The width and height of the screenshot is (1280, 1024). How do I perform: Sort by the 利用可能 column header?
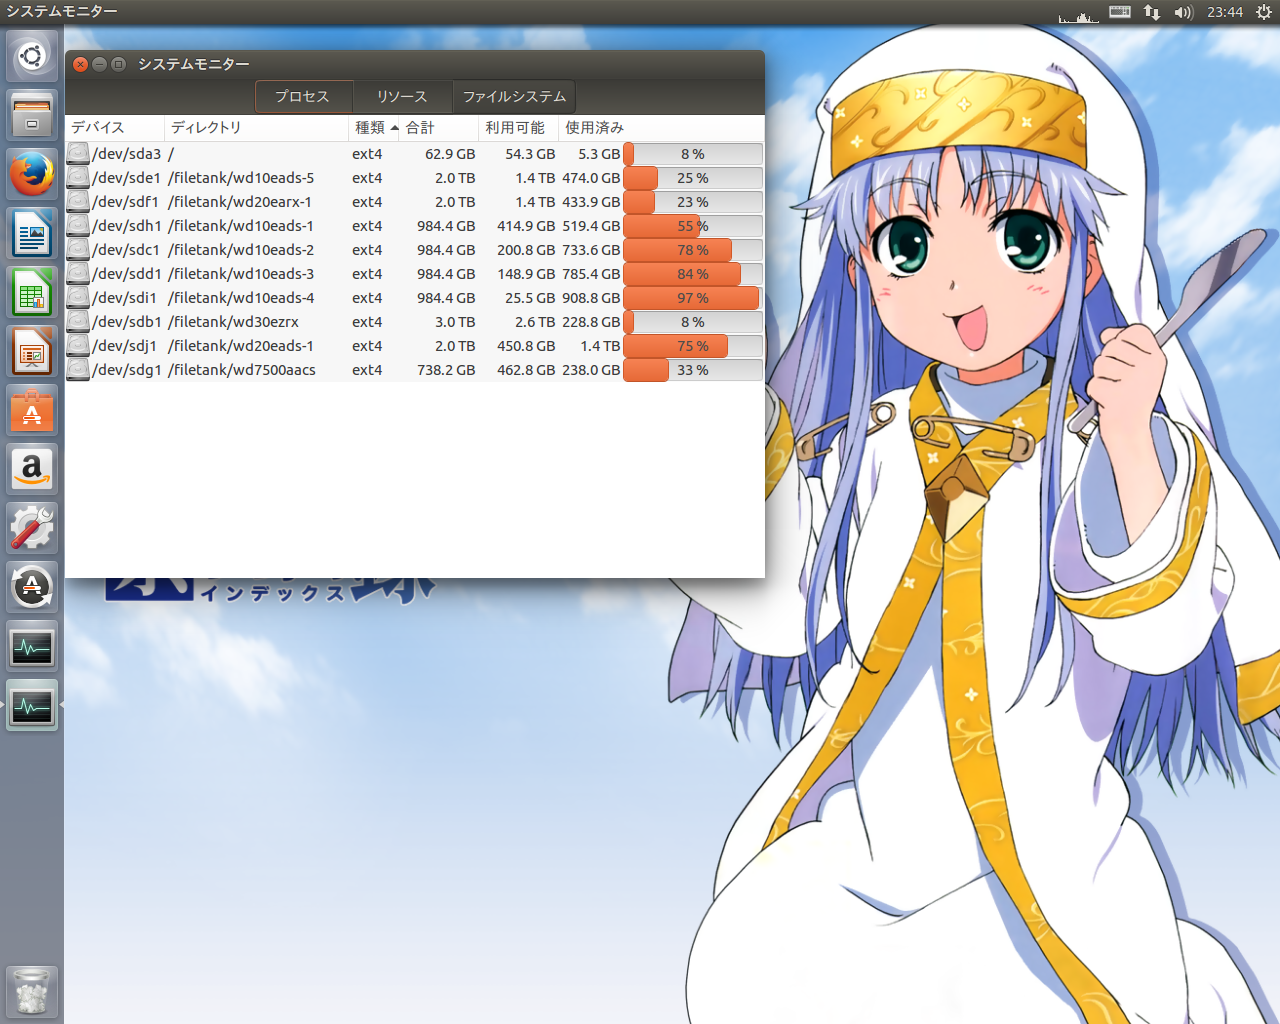click(x=518, y=128)
